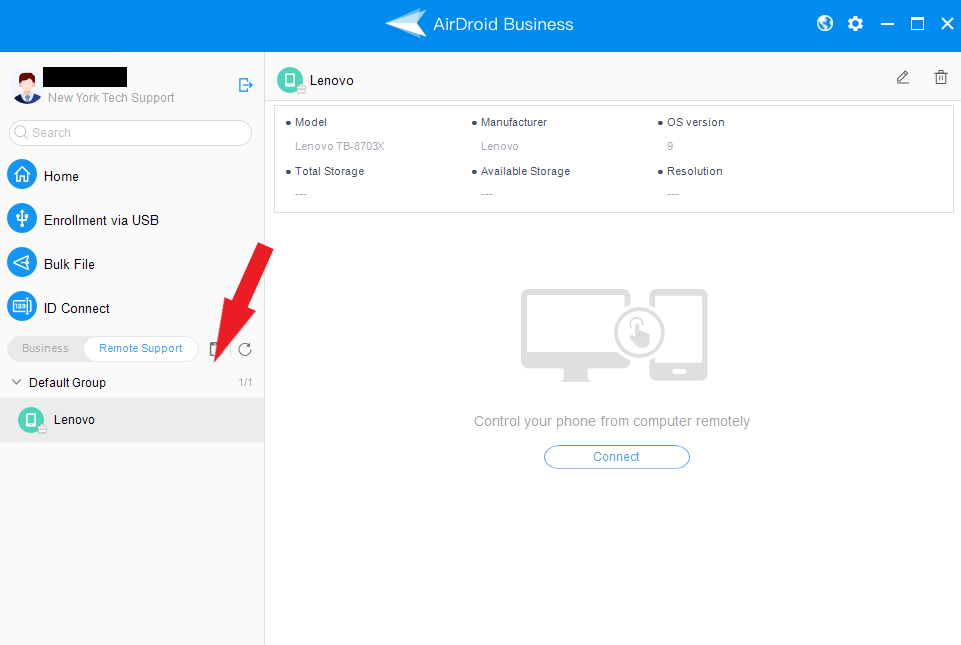This screenshot has width=961, height=645.
Task: Click the Manufacturer value 'Lenovo'
Action: tap(499, 146)
